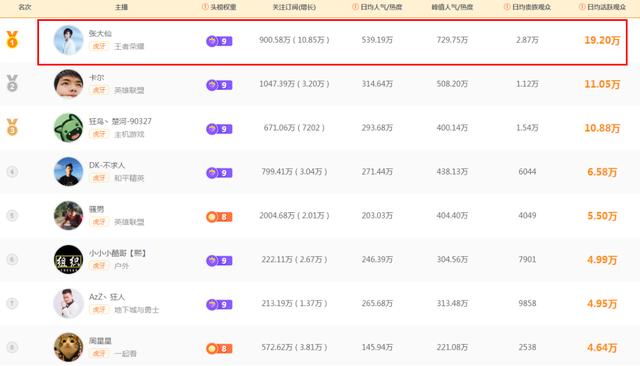This screenshot has width=640, height=366.
Task: Click the 19.20万 daily active viewers value
Action: click(602, 40)
